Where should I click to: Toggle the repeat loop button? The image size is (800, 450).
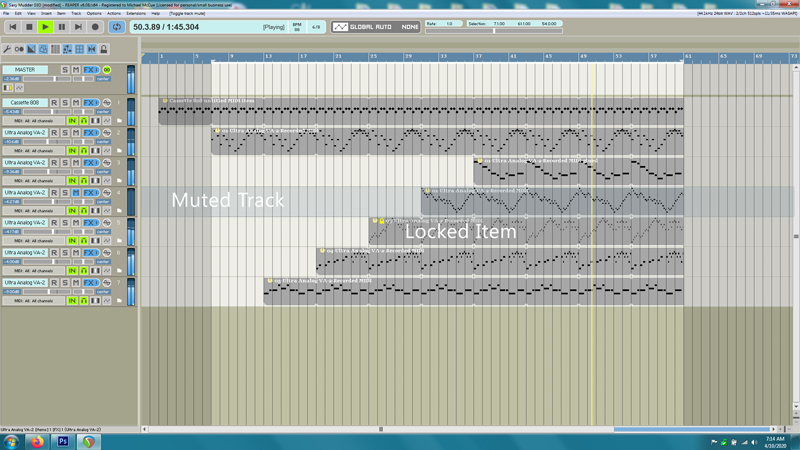click(x=116, y=27)
